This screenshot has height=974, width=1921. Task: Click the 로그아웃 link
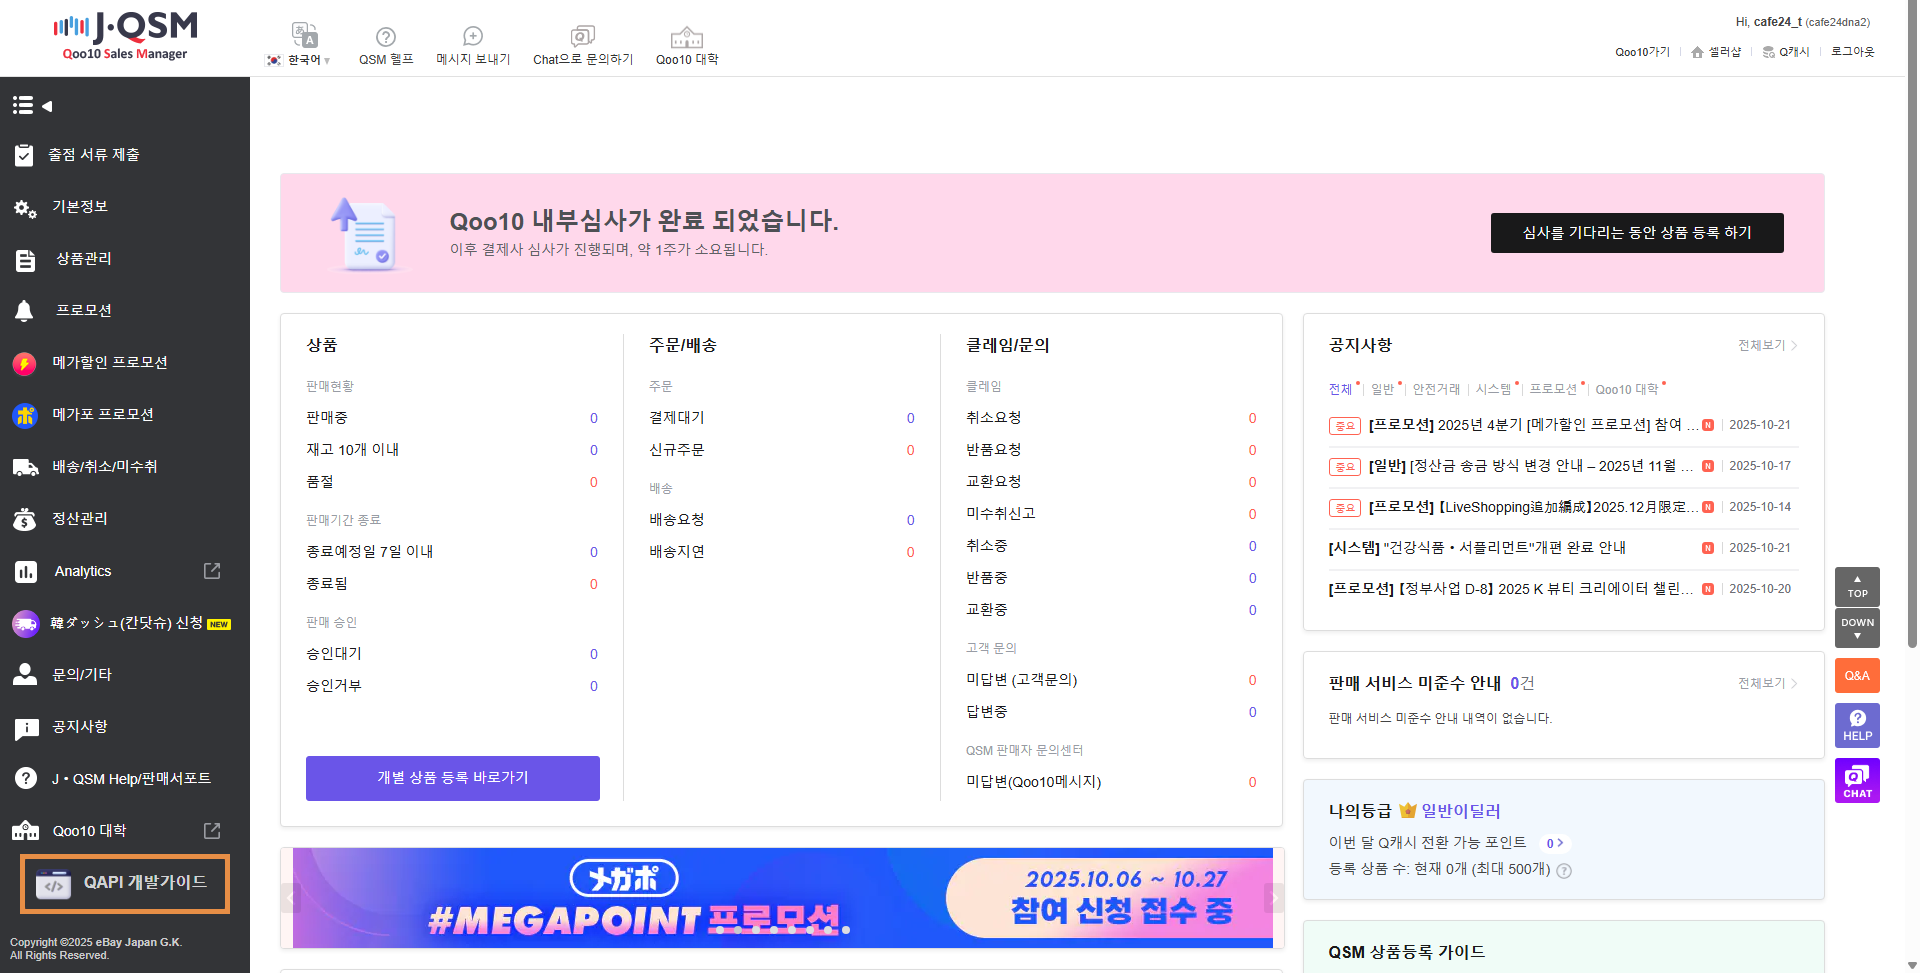click(1853, 52)
